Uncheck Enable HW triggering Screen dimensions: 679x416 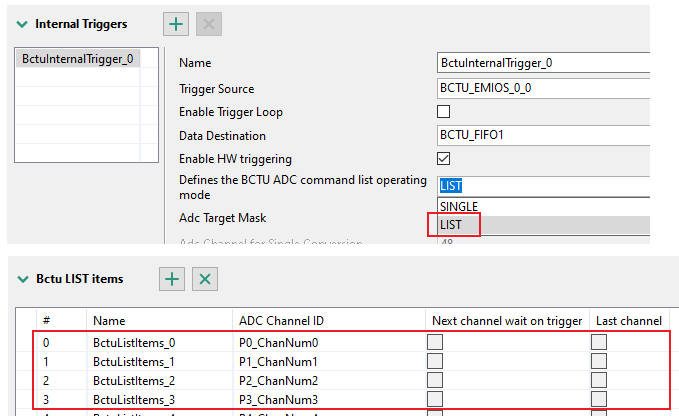pyautogui.click(x=444, y=158)
